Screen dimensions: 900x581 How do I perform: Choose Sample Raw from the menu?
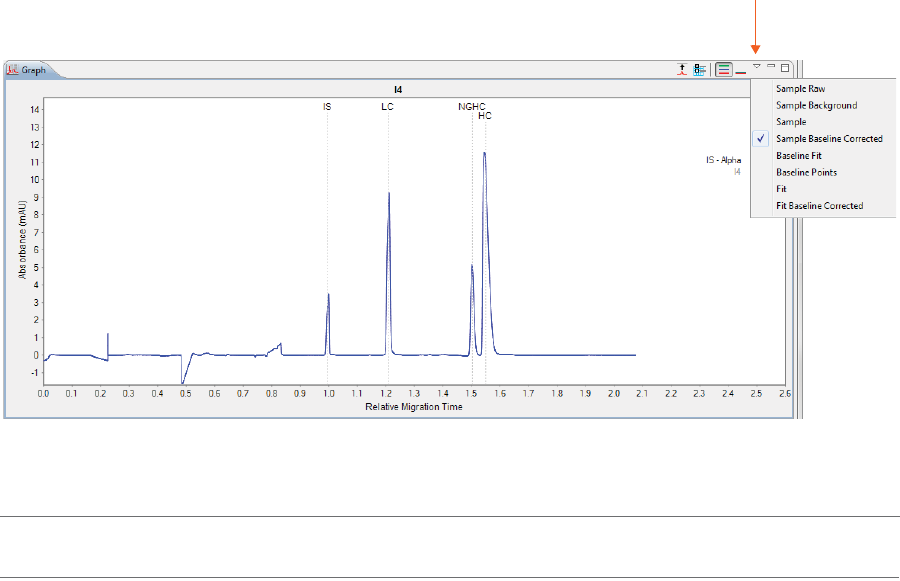(800, 88)
